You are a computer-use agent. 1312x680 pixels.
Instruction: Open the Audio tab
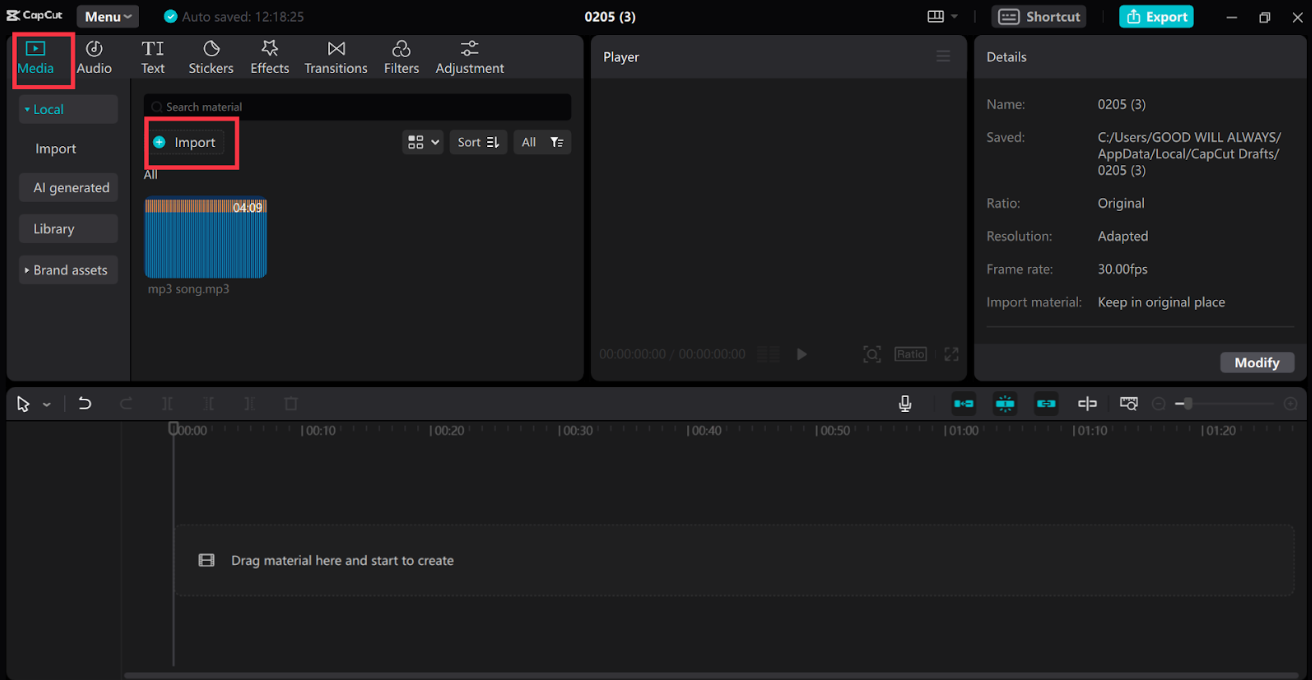tap(94, 58)
